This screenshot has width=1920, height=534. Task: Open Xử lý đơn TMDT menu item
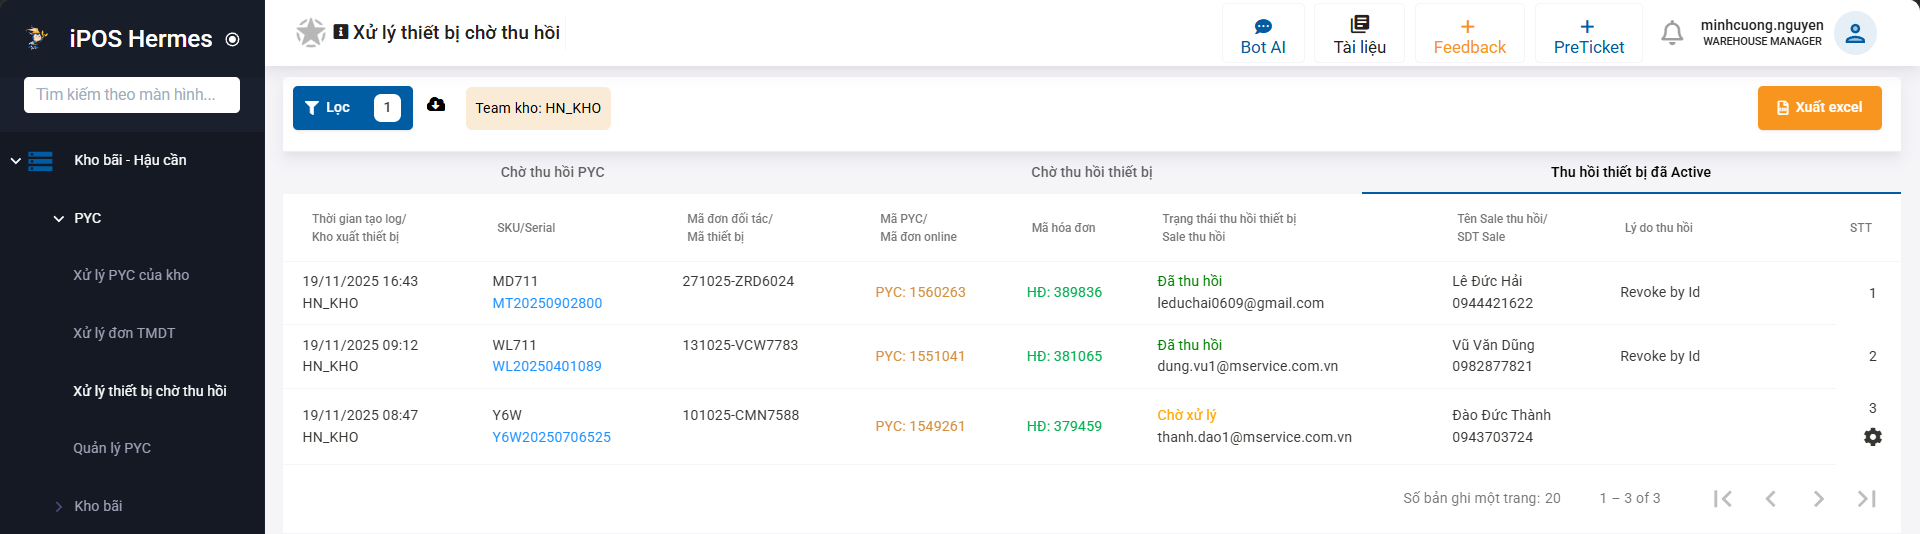pos(124,333)
